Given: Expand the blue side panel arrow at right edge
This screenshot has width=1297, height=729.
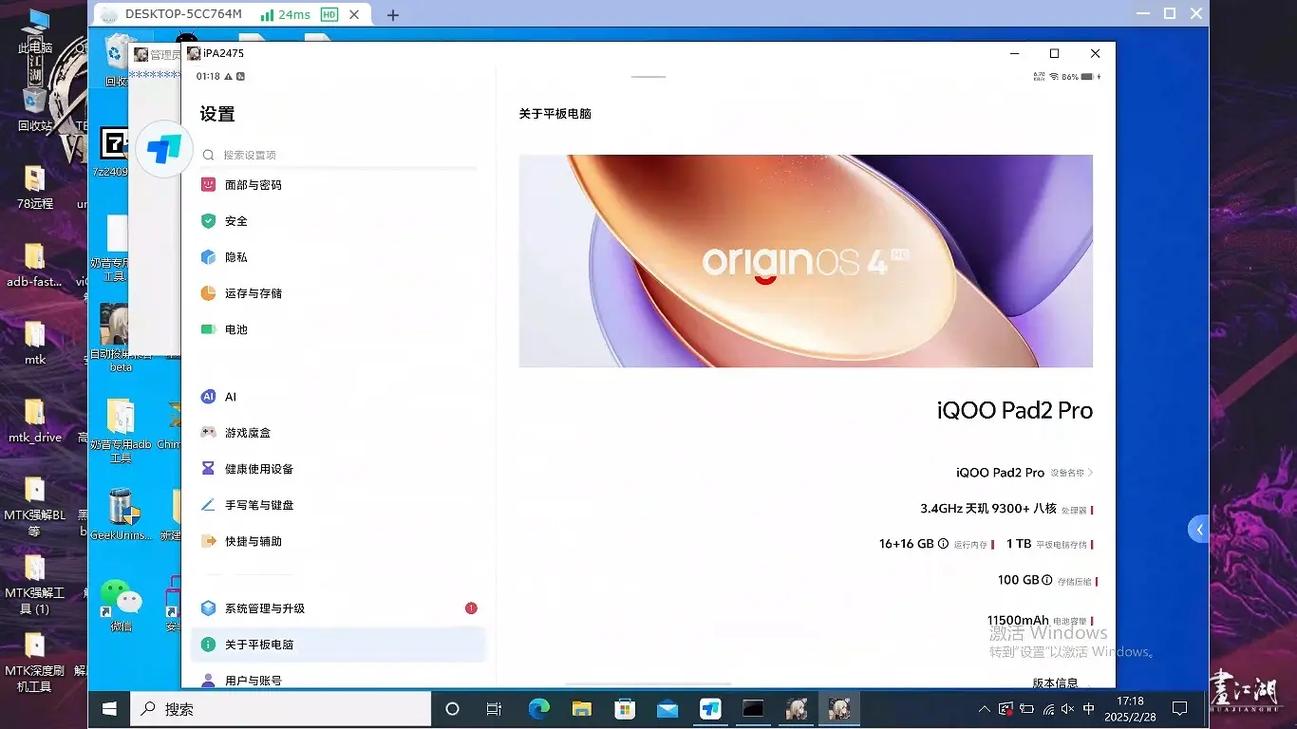Looking at the screenshot, I should [x=1199, y=530].
